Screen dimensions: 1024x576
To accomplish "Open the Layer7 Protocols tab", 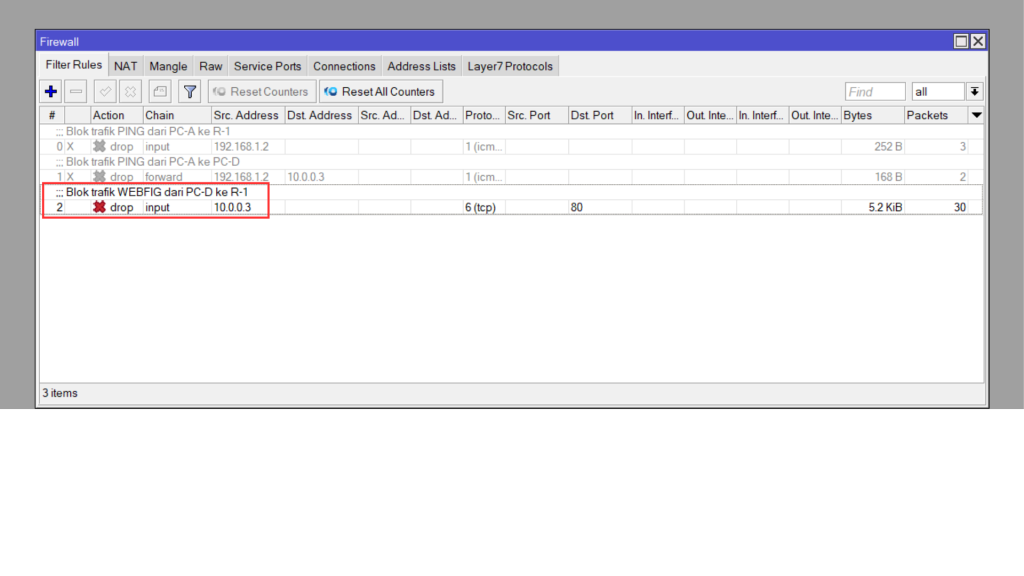I will [x=510, y=66].
